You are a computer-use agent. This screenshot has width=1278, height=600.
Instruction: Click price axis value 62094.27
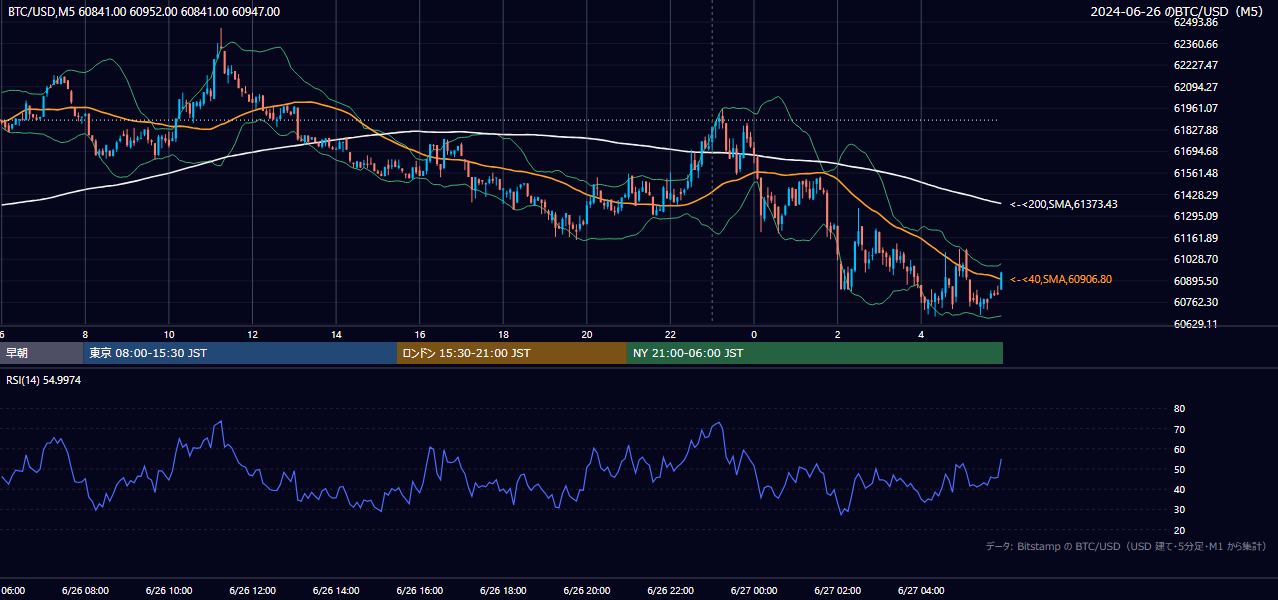click(1195, 87)
